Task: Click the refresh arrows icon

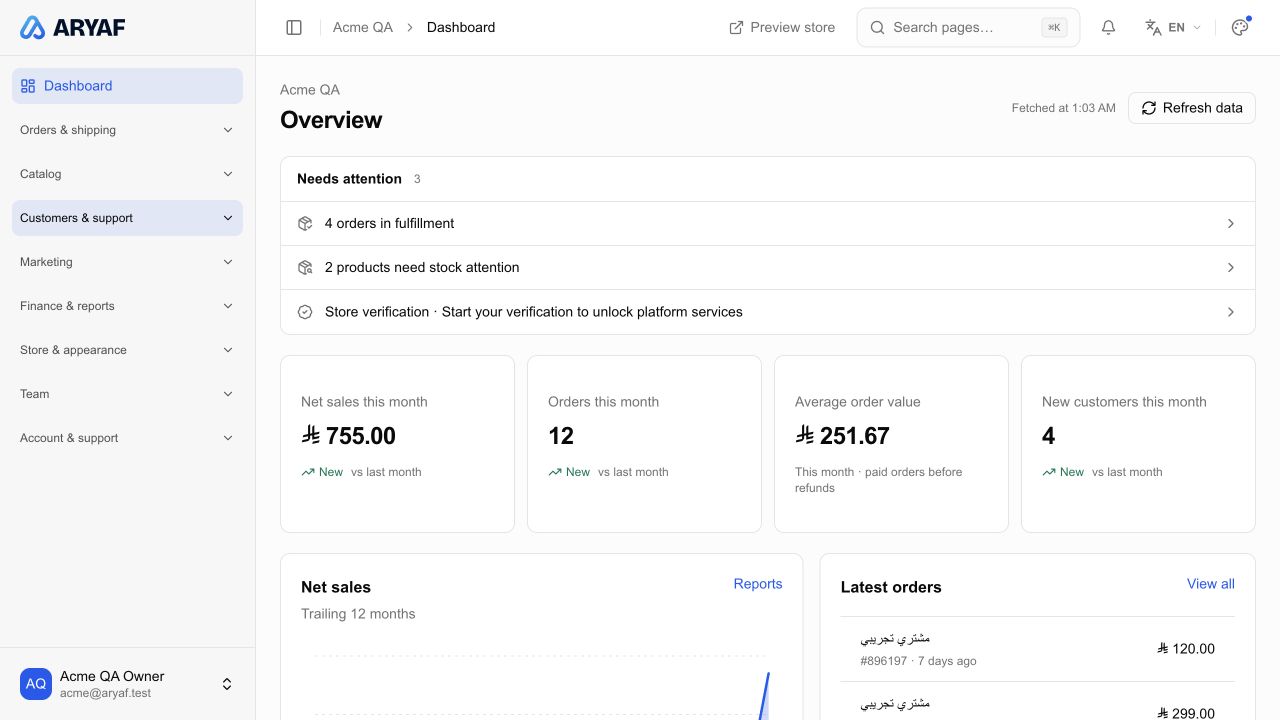Action: coord(1149,108)
